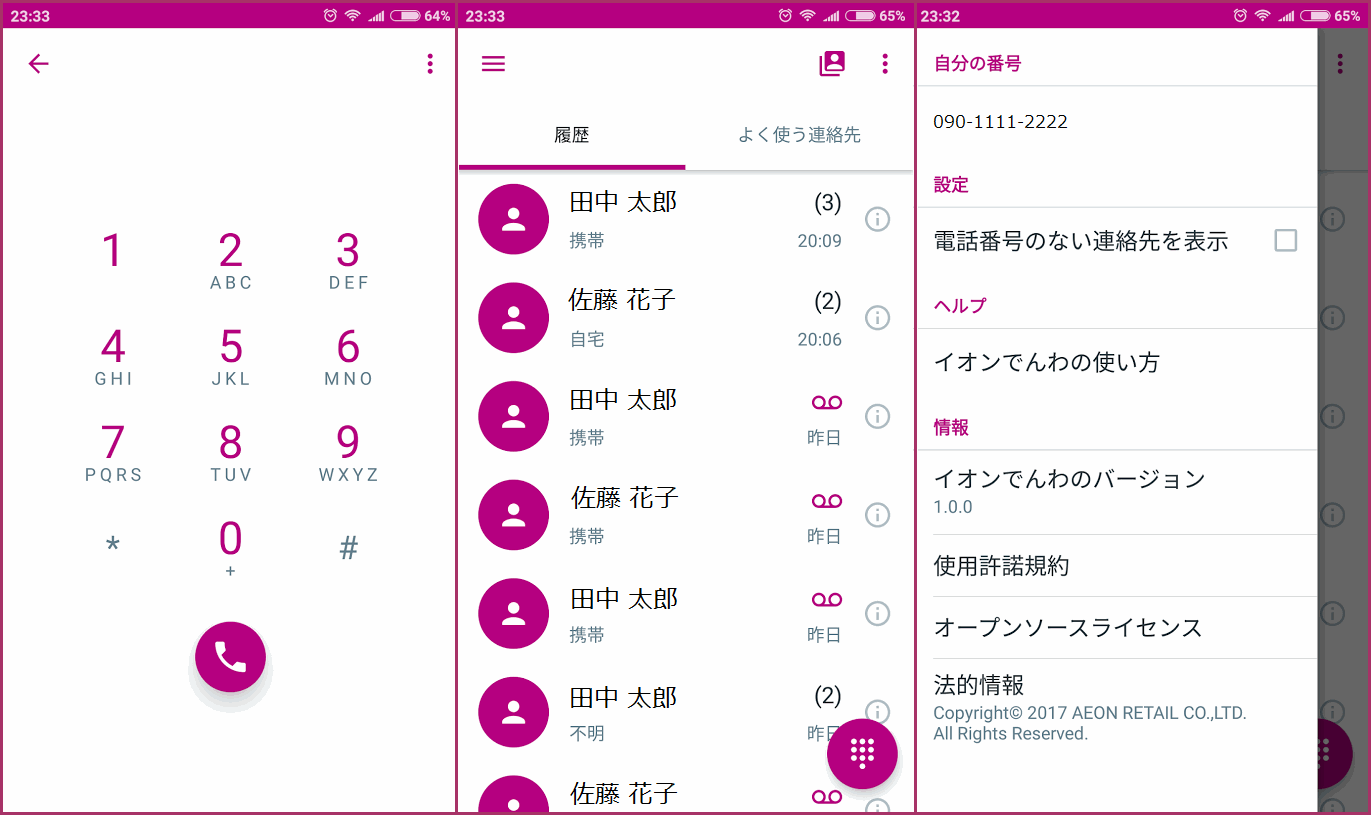Tap the avatar of 佐藤 花子 自宅 call

point(514,318)
